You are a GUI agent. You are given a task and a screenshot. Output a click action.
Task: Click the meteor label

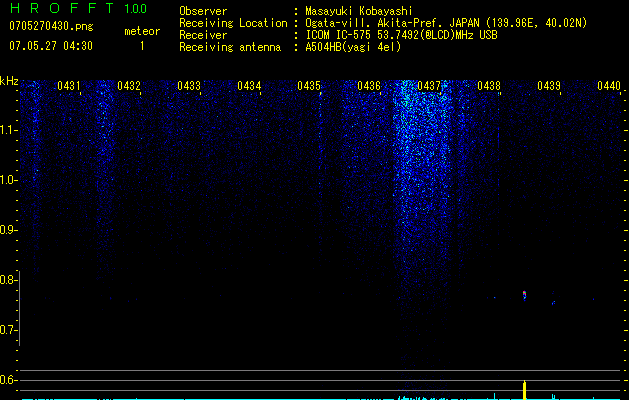(x=142, y=31)
